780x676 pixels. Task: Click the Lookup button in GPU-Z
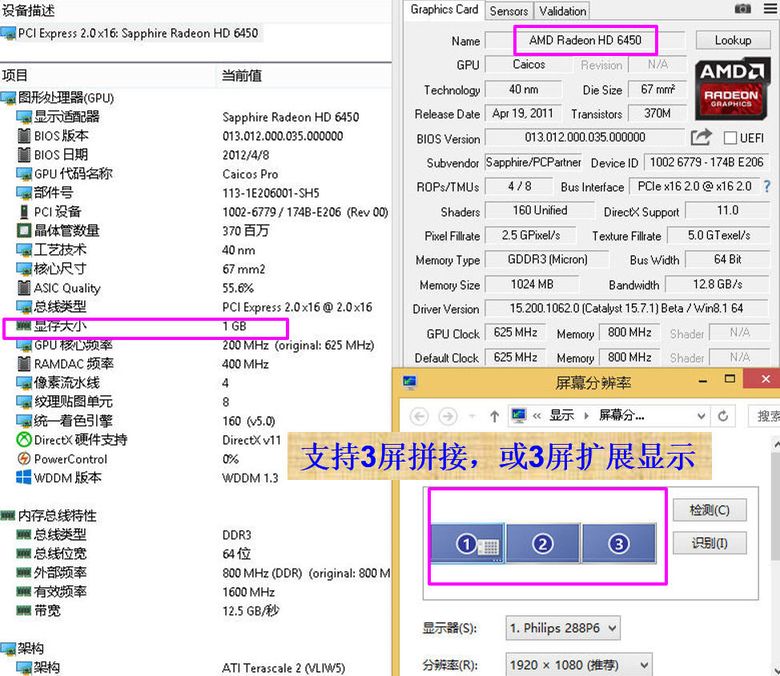click(x=733, y=40)
